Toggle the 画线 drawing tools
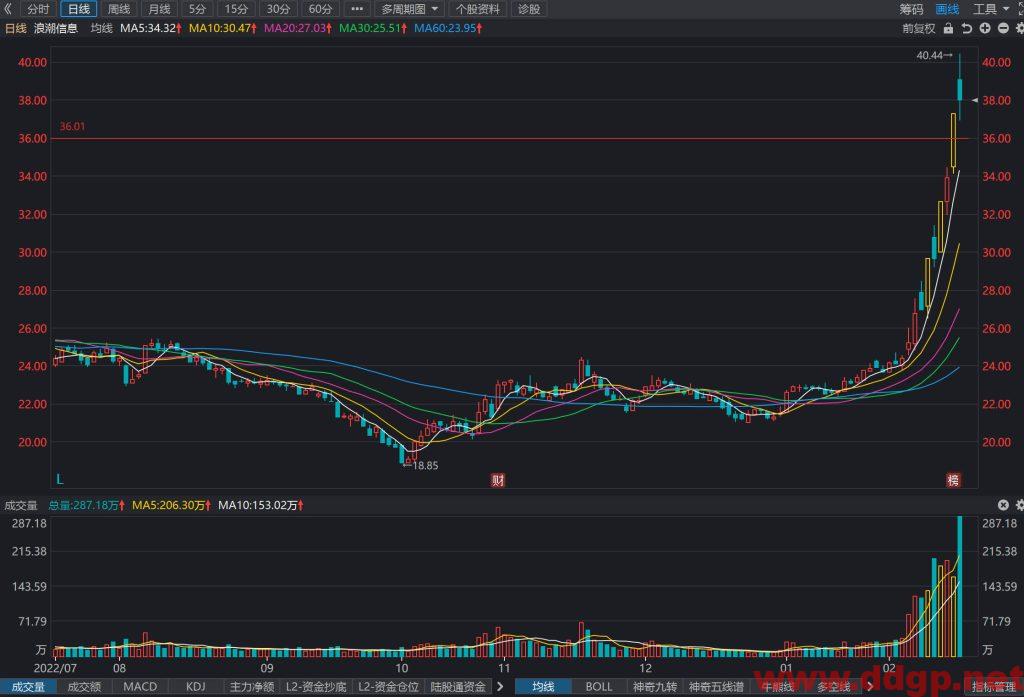 tap(947, 9)
